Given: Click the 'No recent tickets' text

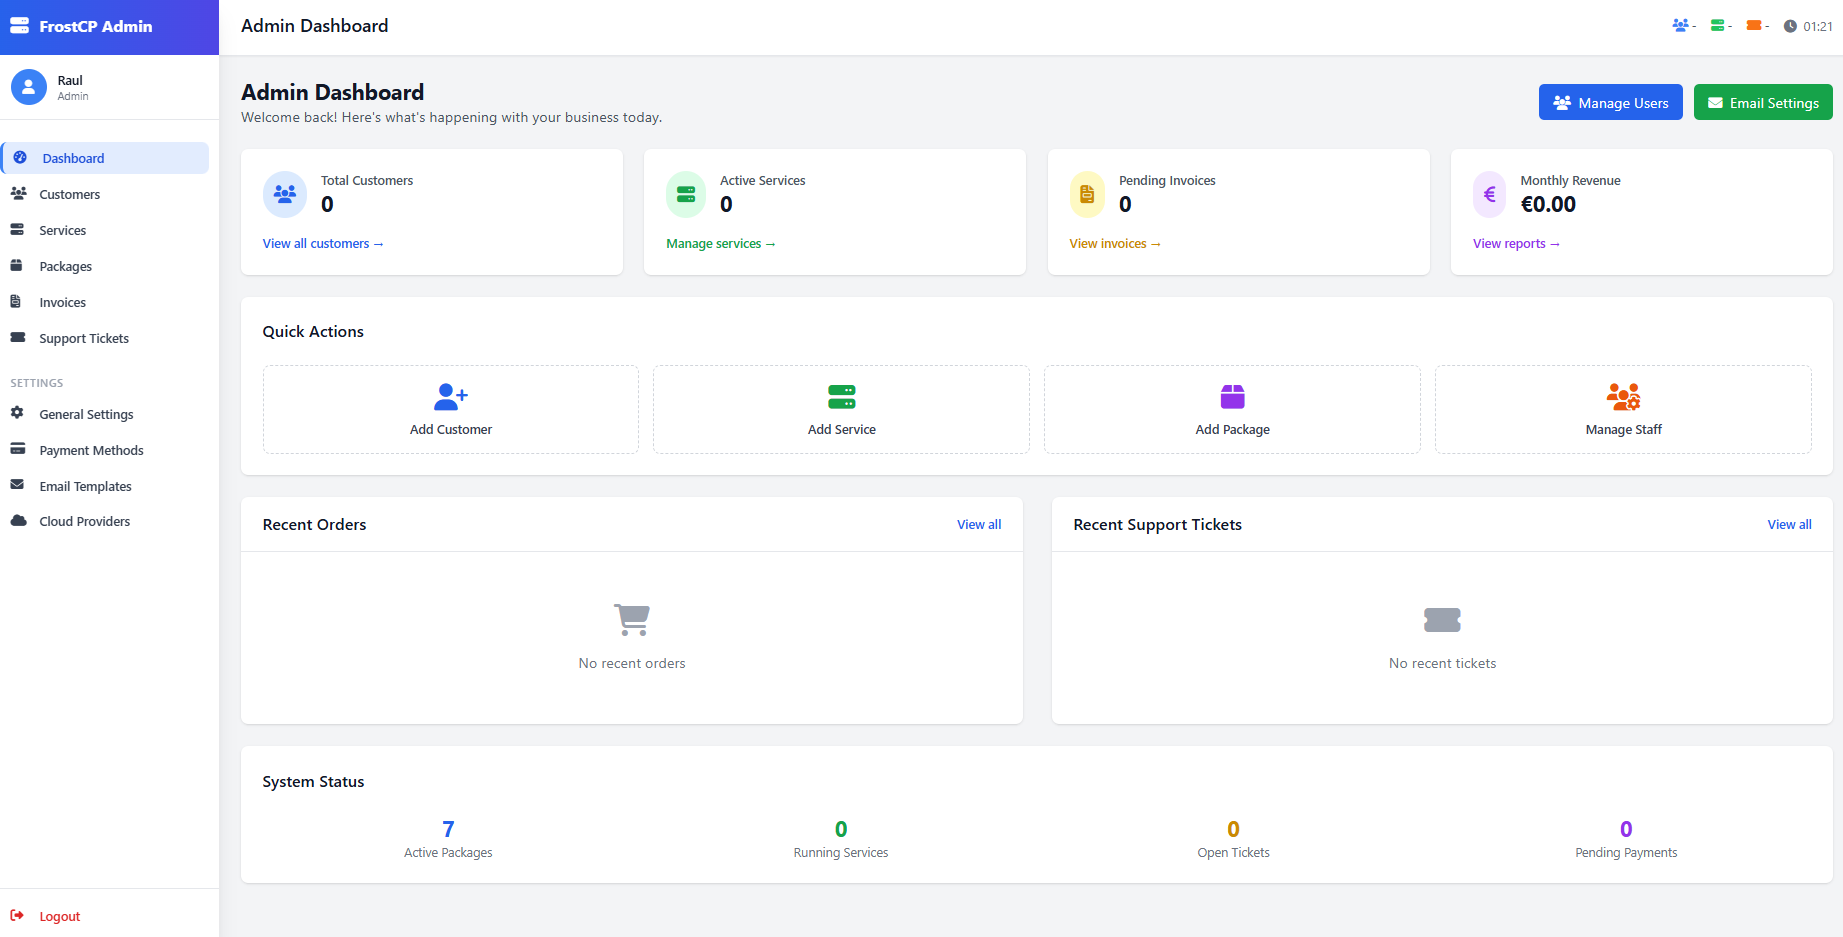Looking at the screenshot, I should [x=1442, y=663].
